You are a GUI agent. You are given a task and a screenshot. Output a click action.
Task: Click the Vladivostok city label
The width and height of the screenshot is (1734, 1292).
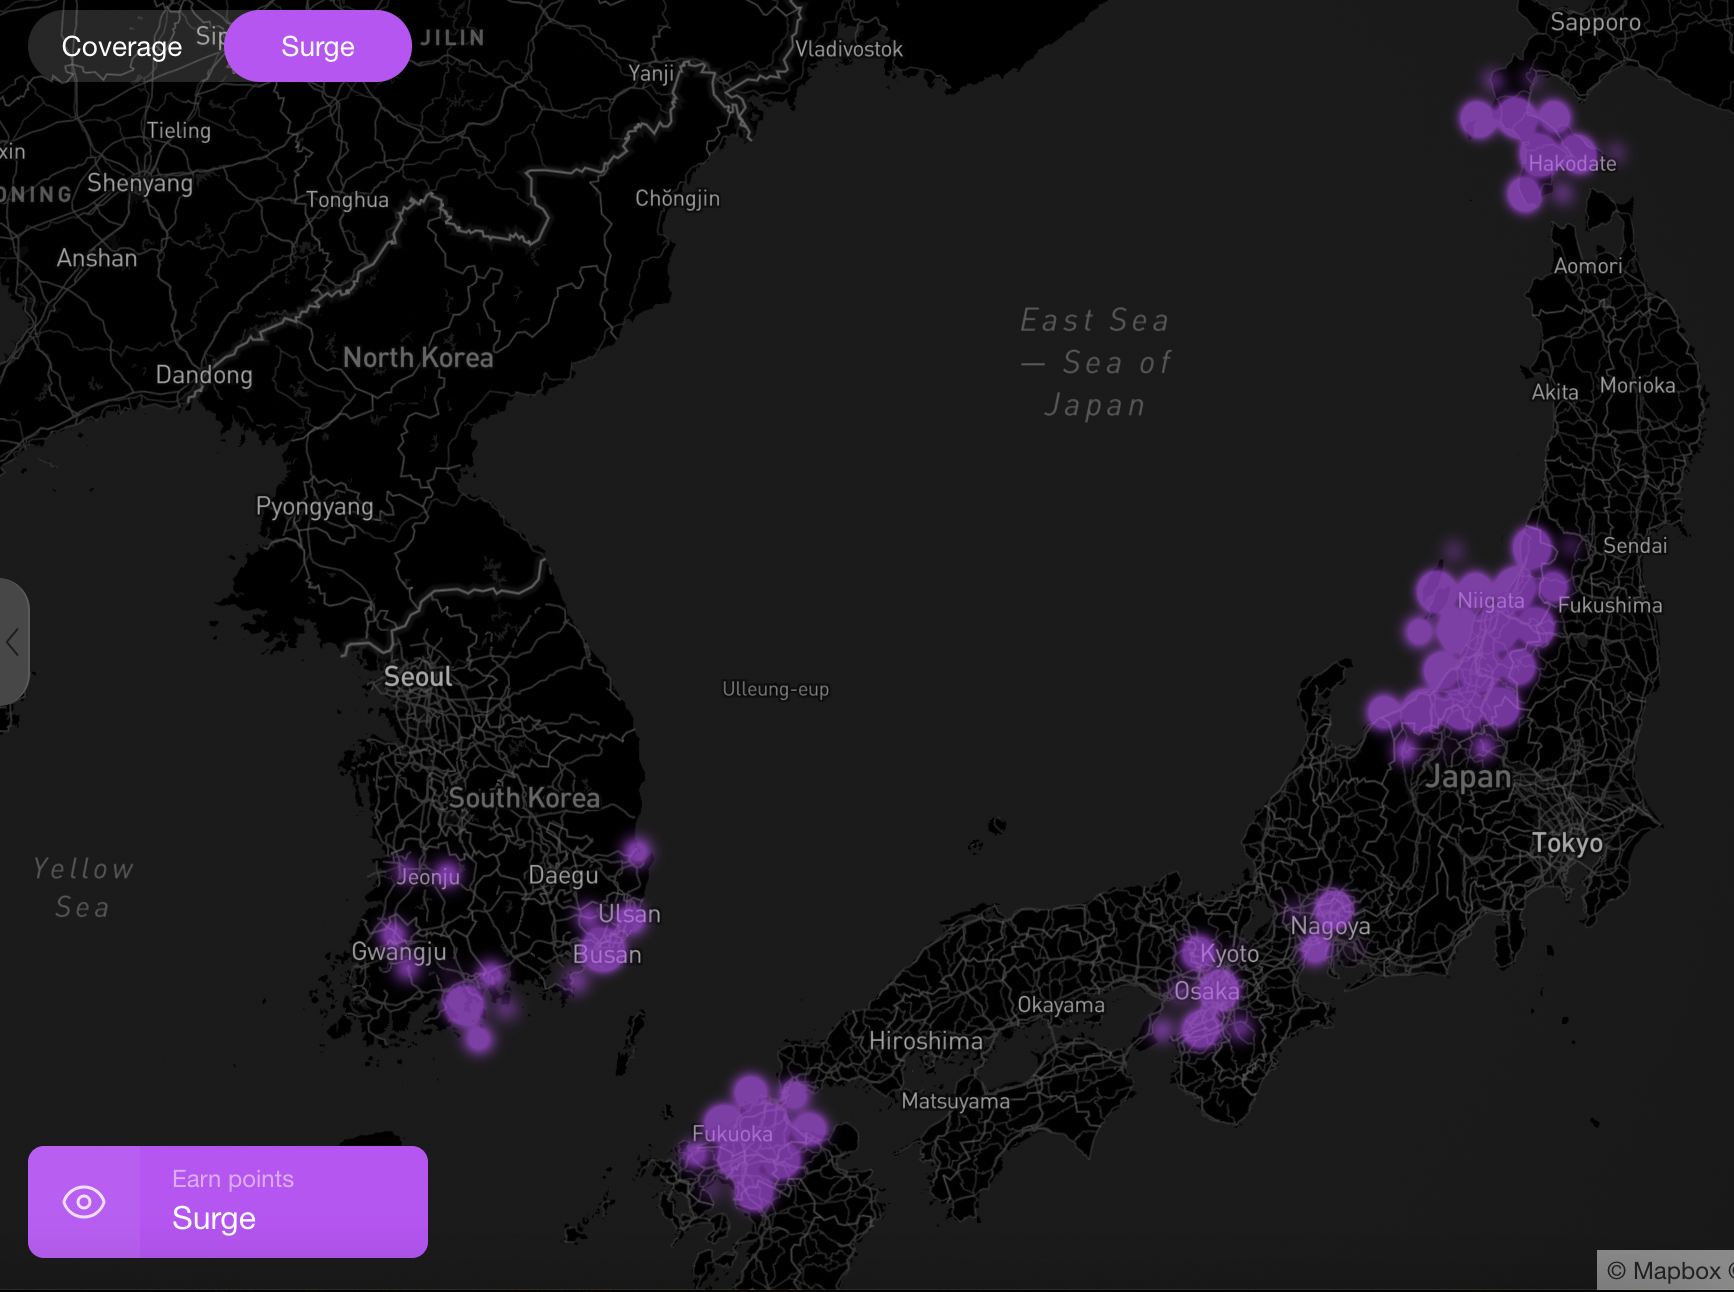pyautogui.click(x=849, y=49)
